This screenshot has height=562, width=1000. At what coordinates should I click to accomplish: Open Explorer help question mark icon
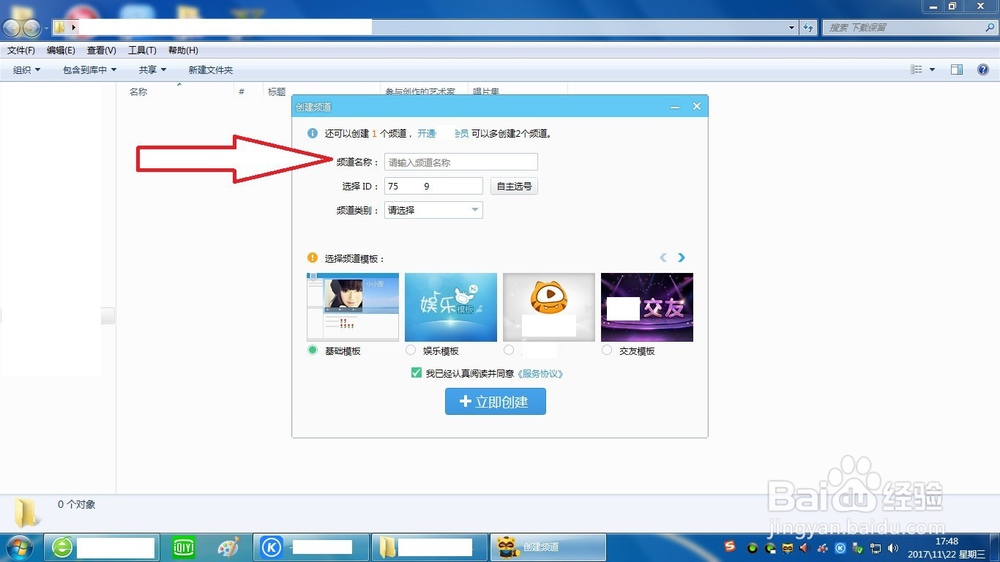click(983, 70)
